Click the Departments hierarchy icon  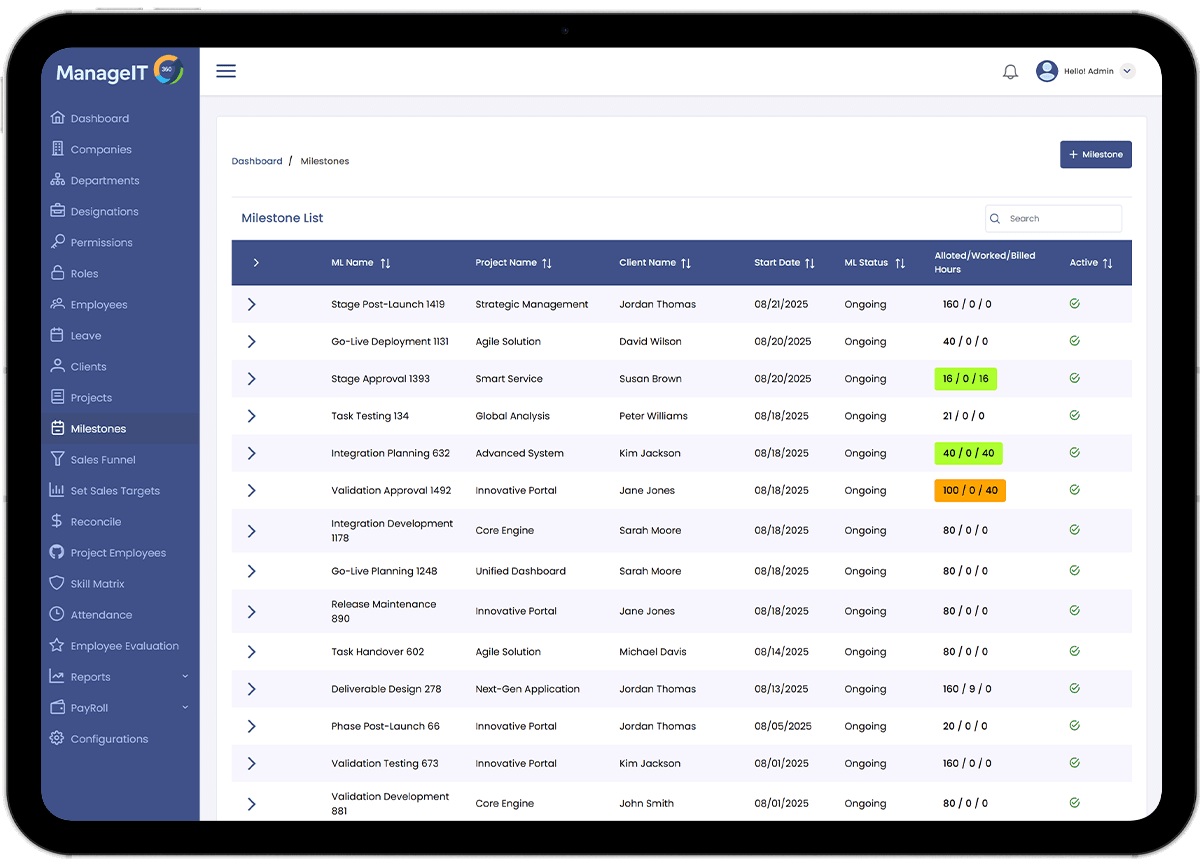[x=58, y=180]
